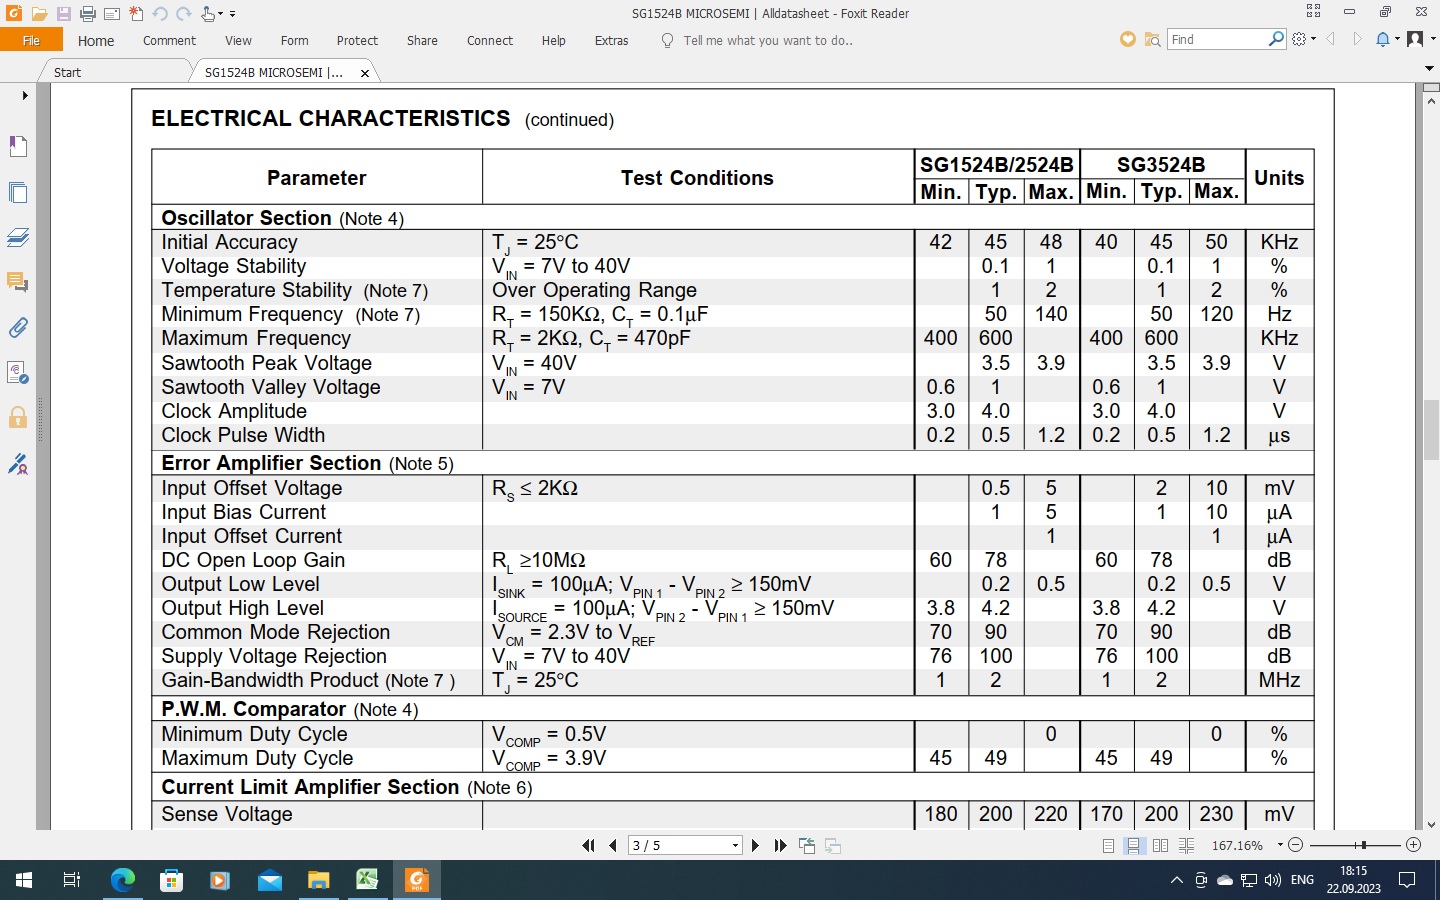Image resolution: width=1440 pixels, height=900 pixels.
Task: Go to the last page button
Action: coord(781,846)
